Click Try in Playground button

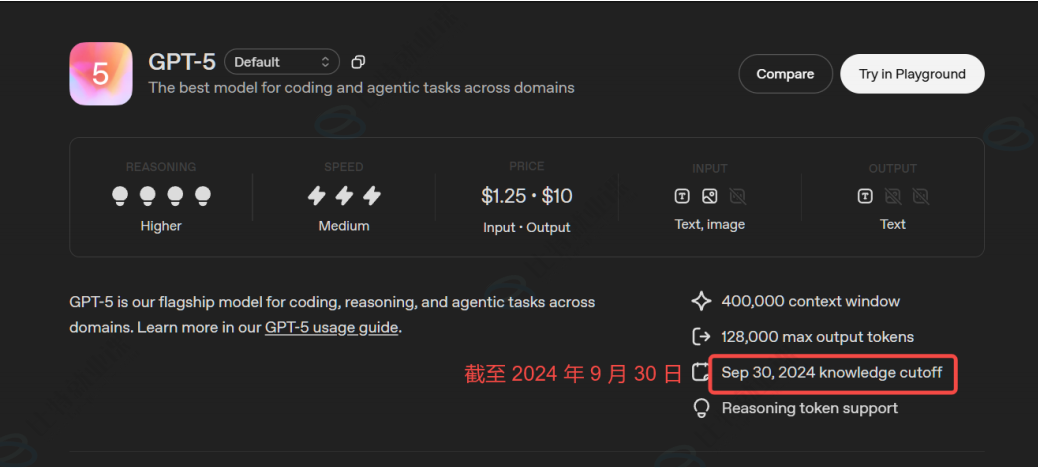(912, 74)
